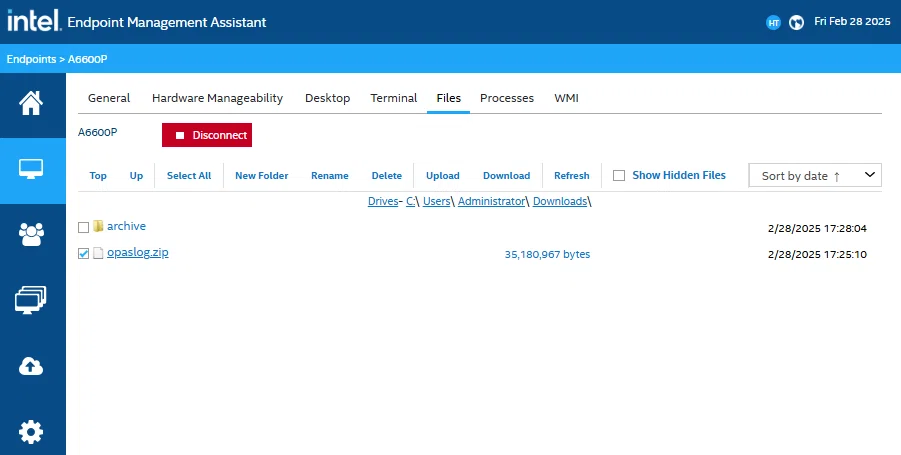Click the Drives breadcrumb link
901x455 pixels.
[383, 202]
